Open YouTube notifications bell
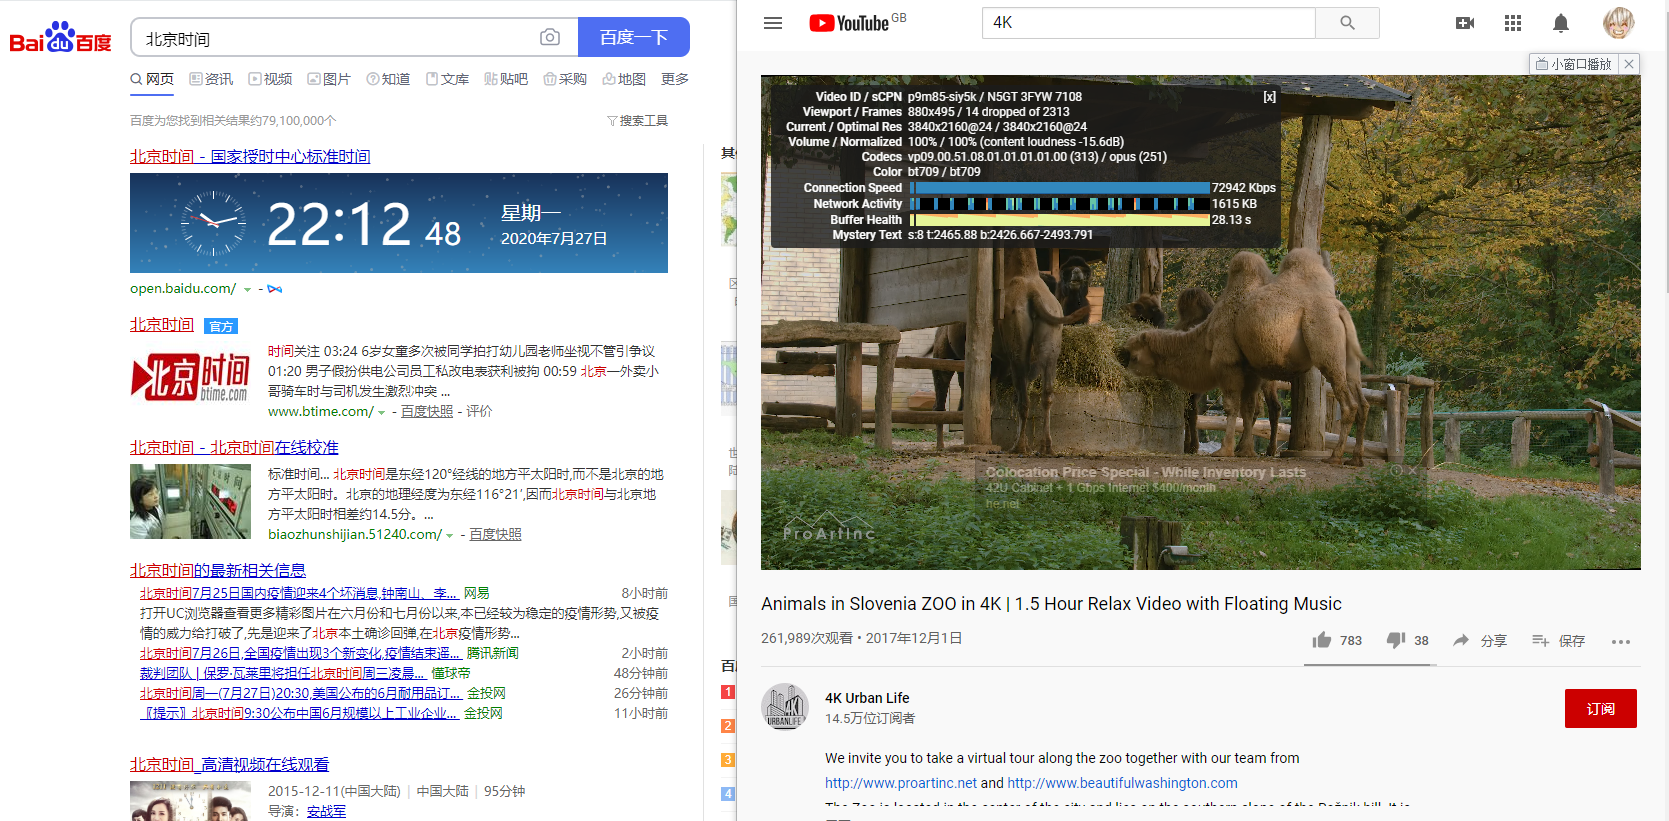 coord(1561,23)
